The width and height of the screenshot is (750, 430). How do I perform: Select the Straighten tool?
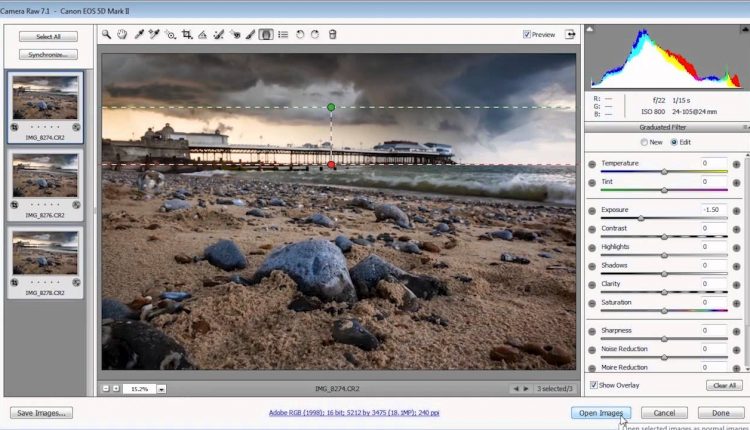[203, 34]
